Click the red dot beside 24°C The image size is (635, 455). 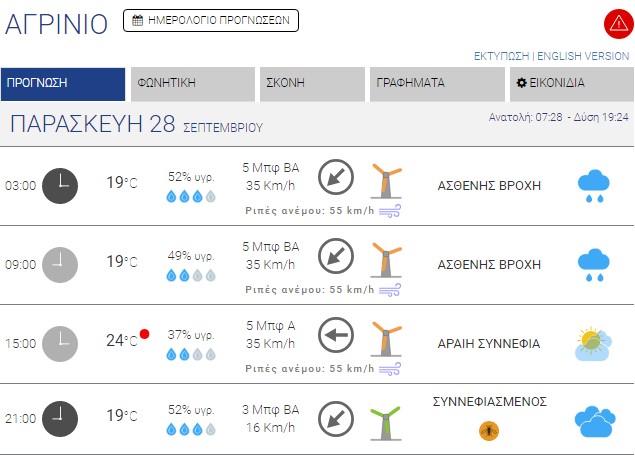click(145, 334)
